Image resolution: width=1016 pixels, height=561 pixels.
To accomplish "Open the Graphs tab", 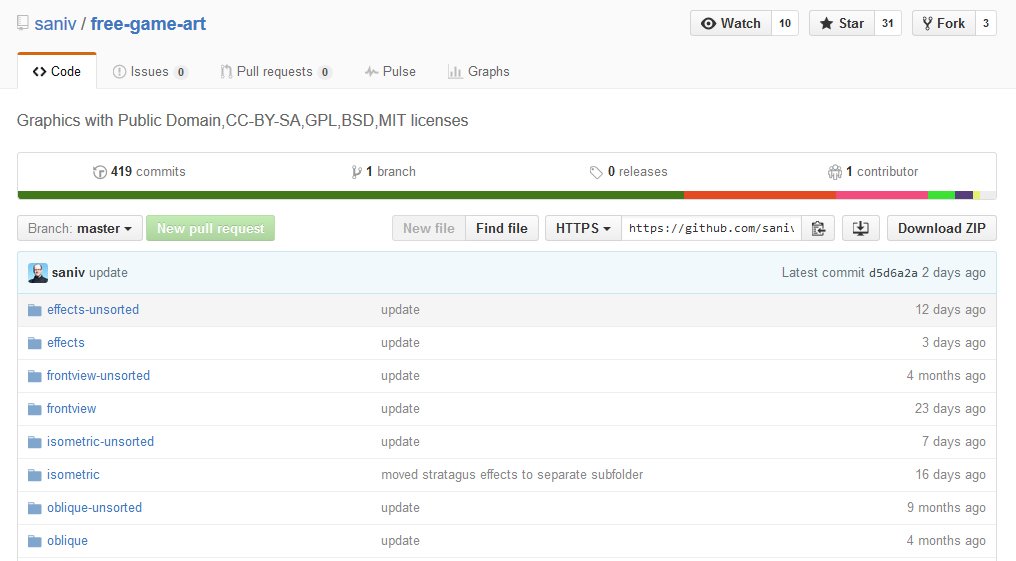I will [479, 71].
